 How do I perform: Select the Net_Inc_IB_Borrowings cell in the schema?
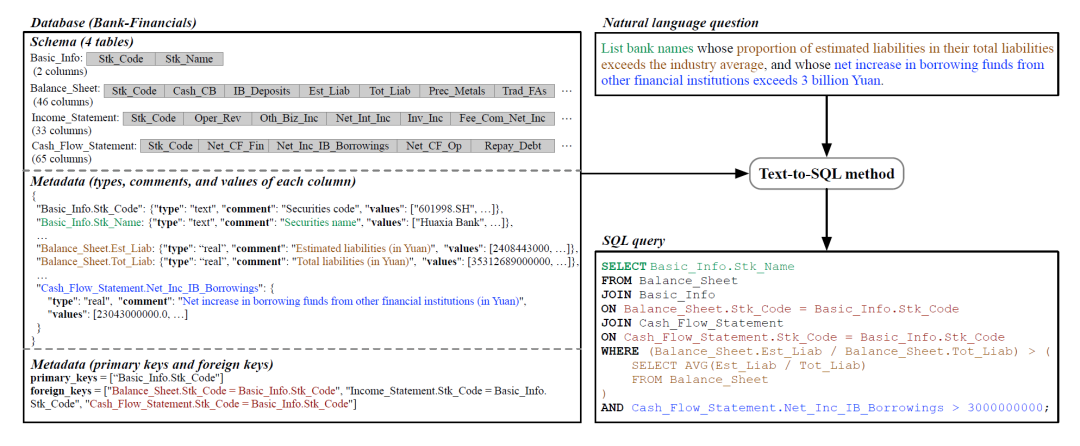(x=331, y=146)
